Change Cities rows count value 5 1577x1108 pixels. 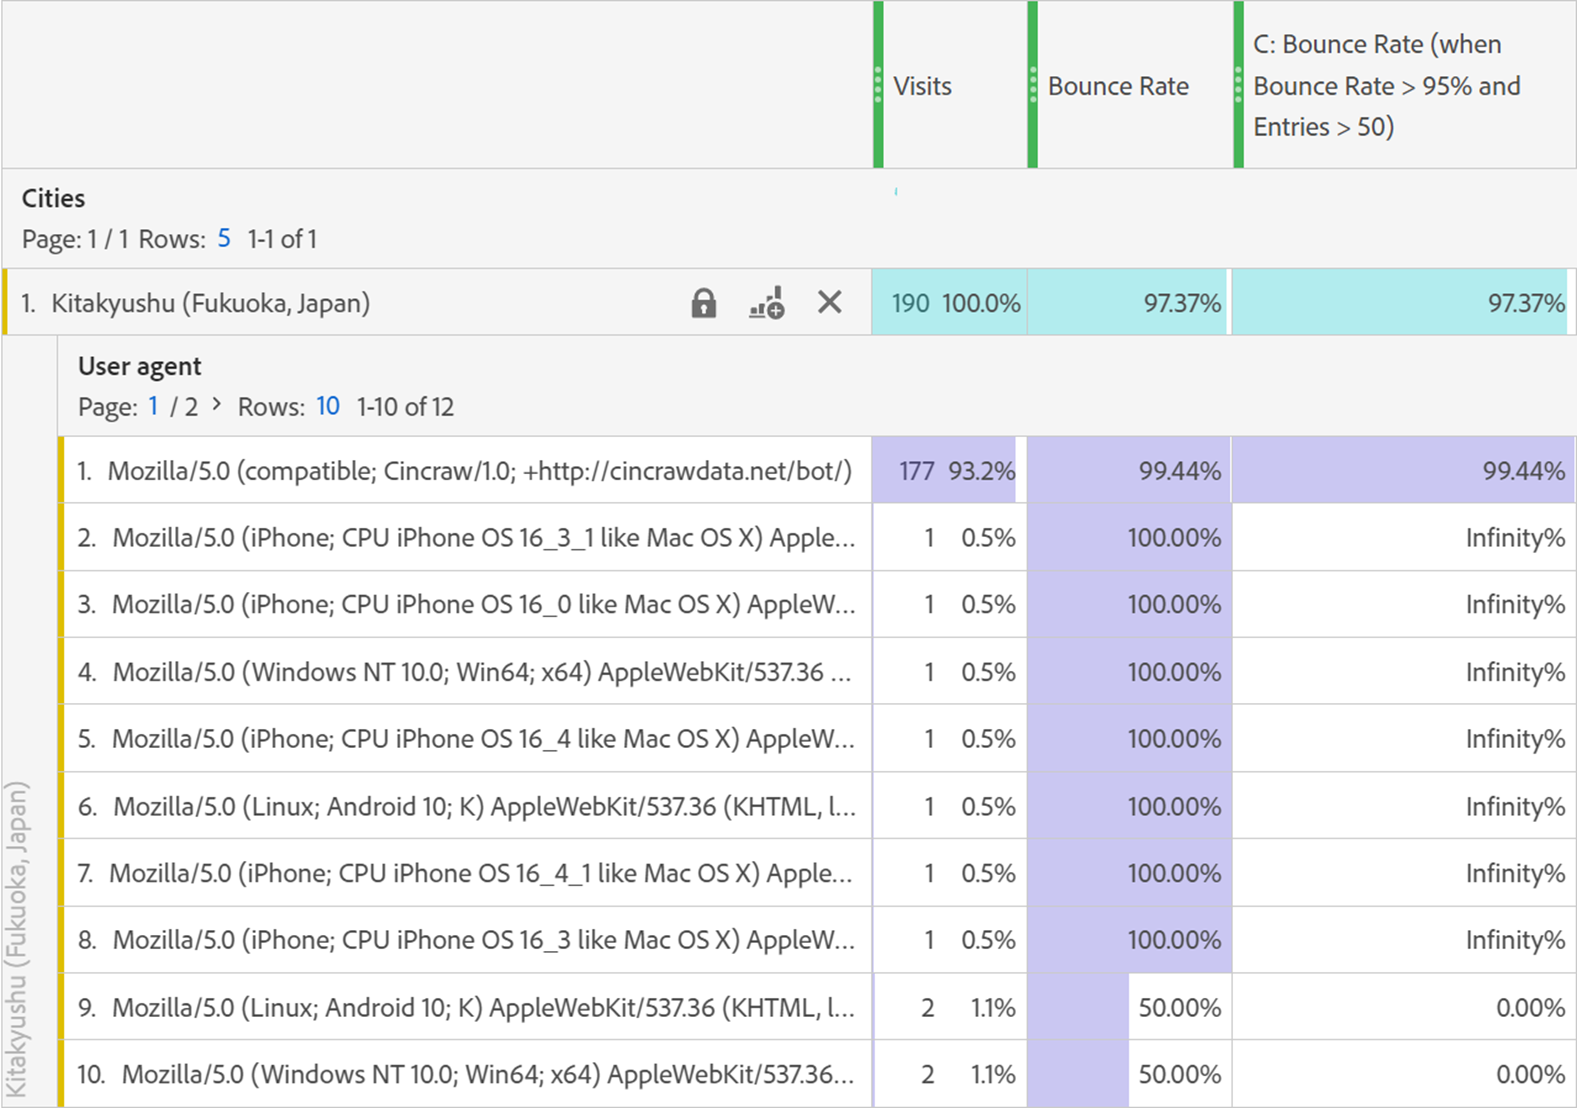tap(224, 239)
